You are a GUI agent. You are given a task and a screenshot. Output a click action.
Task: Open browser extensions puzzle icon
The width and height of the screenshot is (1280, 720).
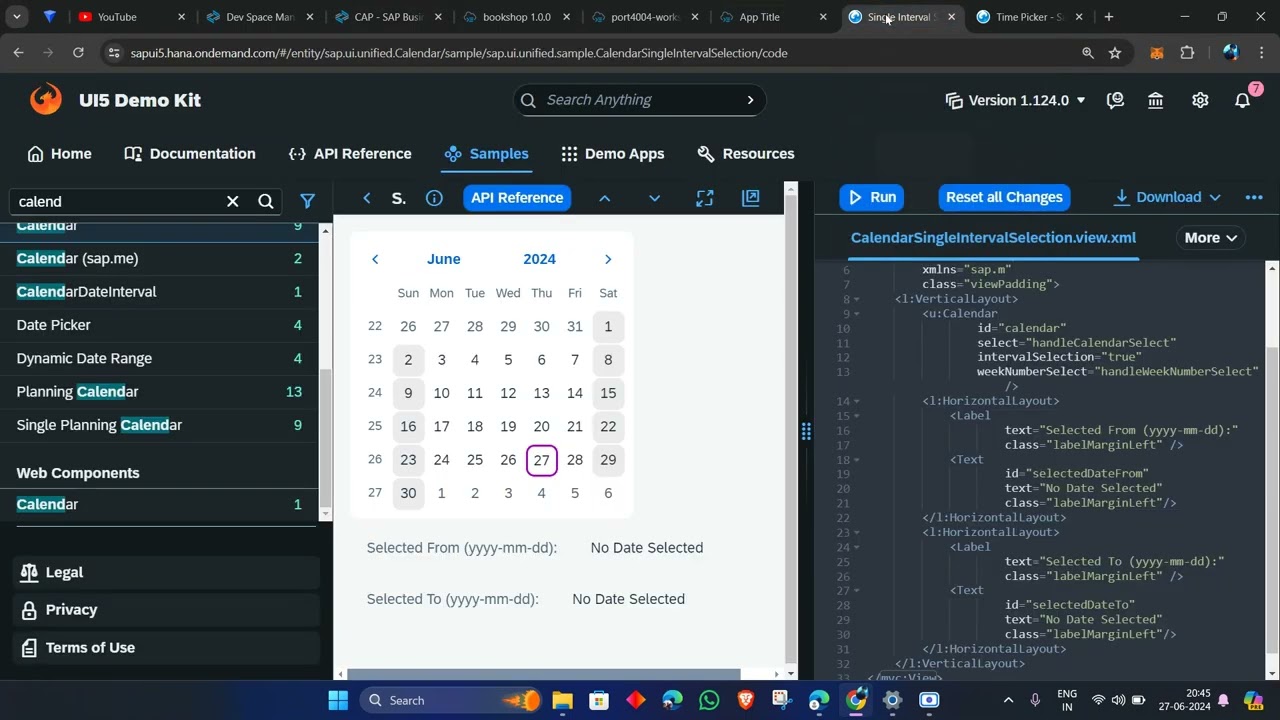(x=1187, y=53)
